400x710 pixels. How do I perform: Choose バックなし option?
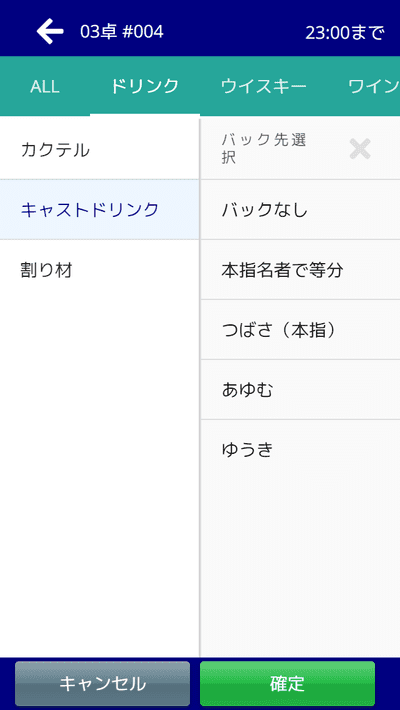pos(300,210)
